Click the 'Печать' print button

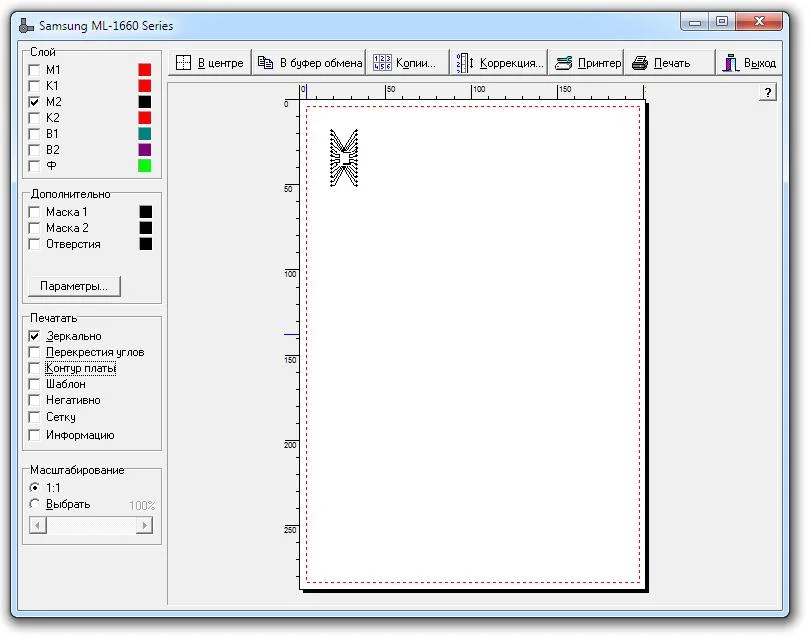coord(670,63)
